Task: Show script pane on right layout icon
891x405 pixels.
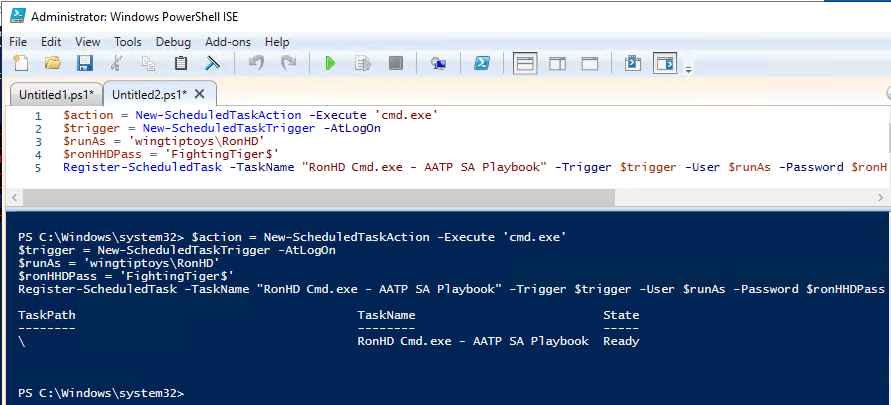Action: (557, 63)
